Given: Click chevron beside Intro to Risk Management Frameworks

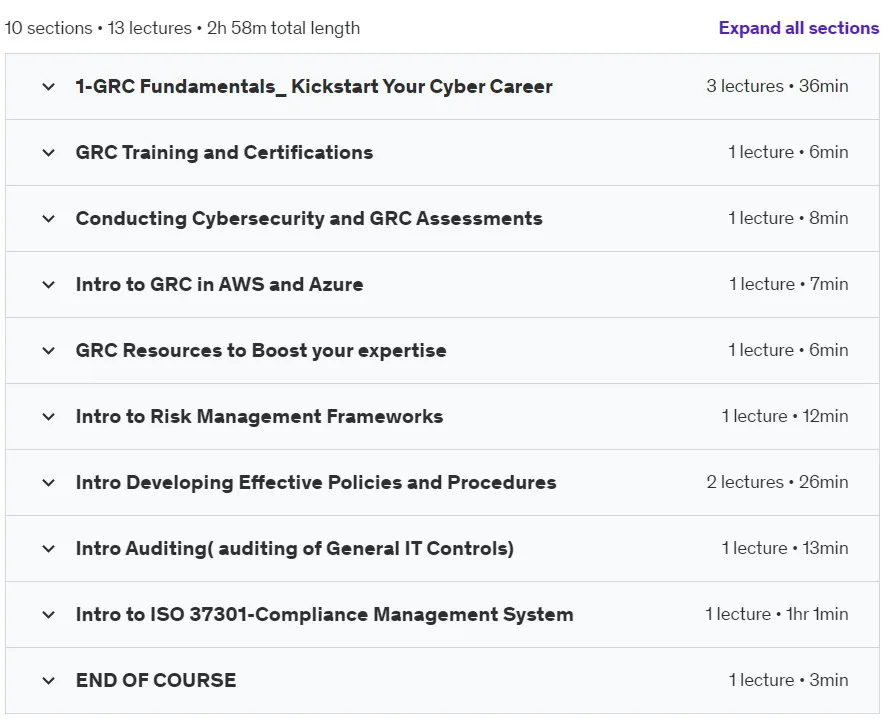Looking at the screenshot, I should tap(48, 417).
